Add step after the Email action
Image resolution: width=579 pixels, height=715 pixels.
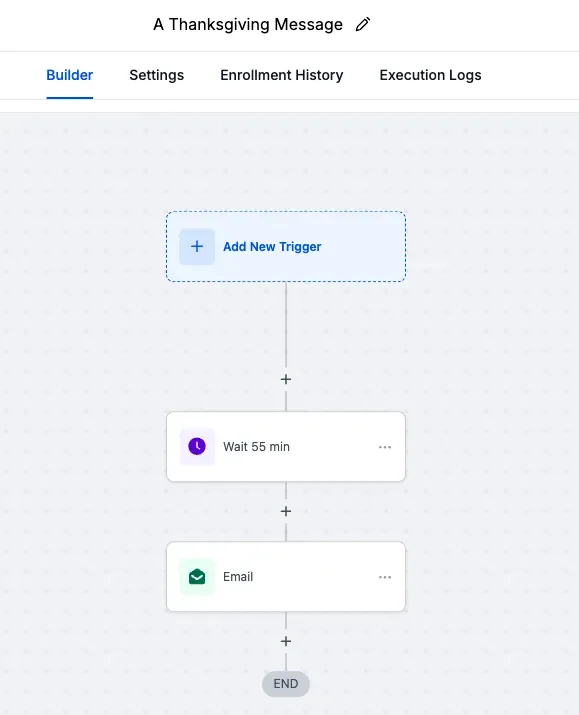coord(286,641)
